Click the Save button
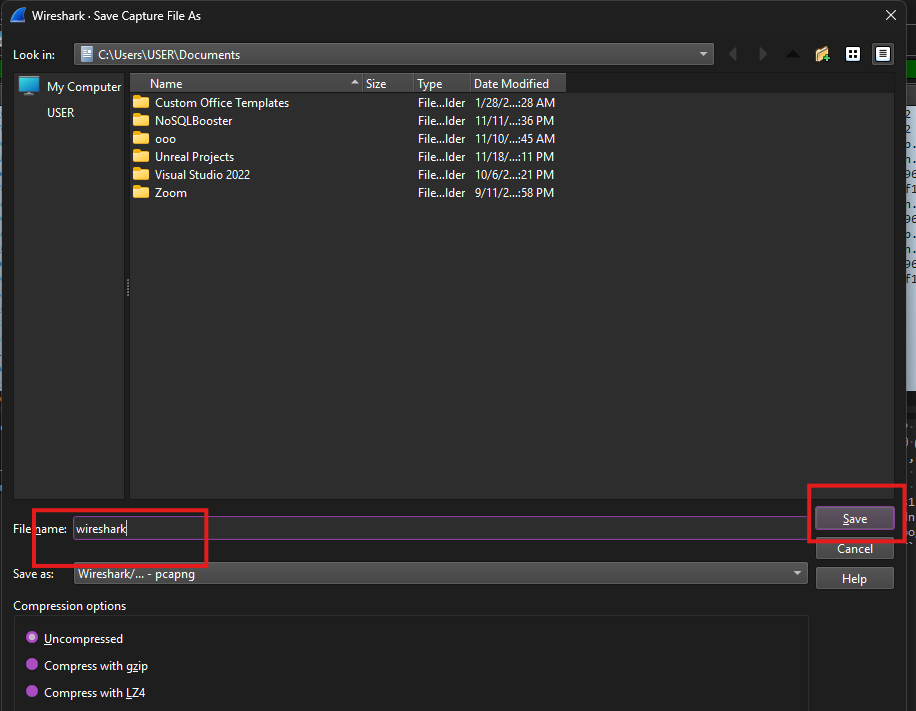Viewport: 916px width, 711px height. pyautogui.click(x=855, y=519)
